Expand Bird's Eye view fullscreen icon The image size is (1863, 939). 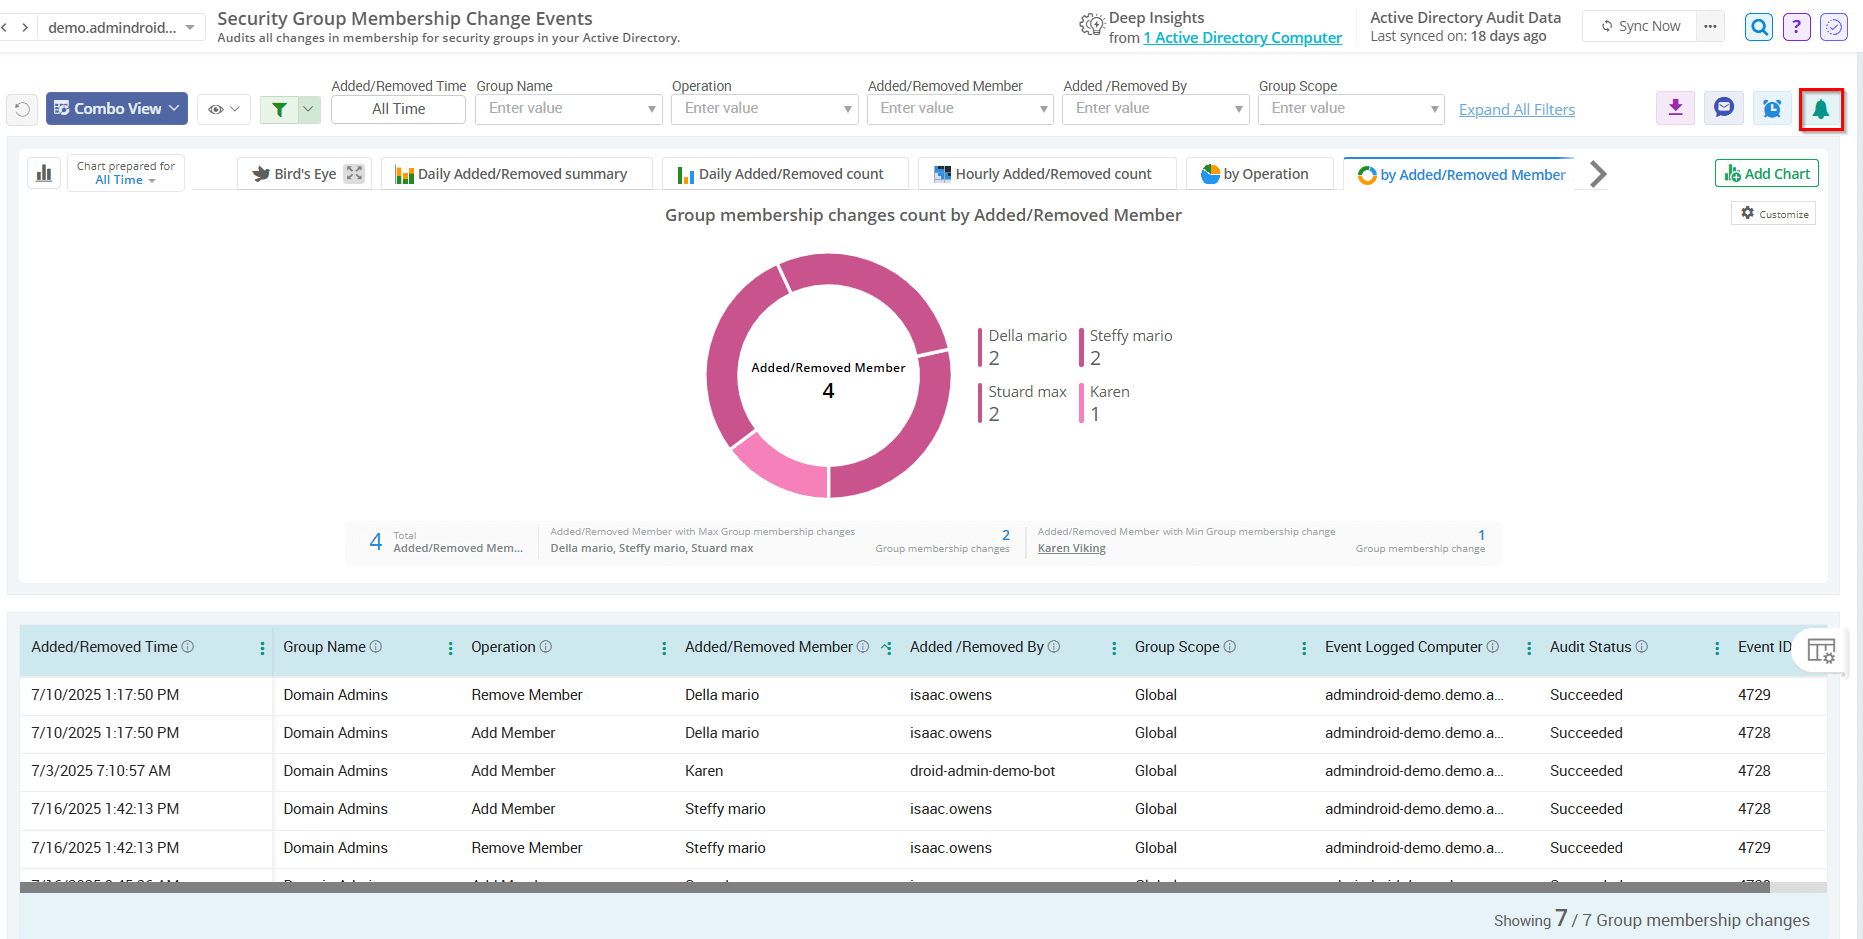[353, 172]
